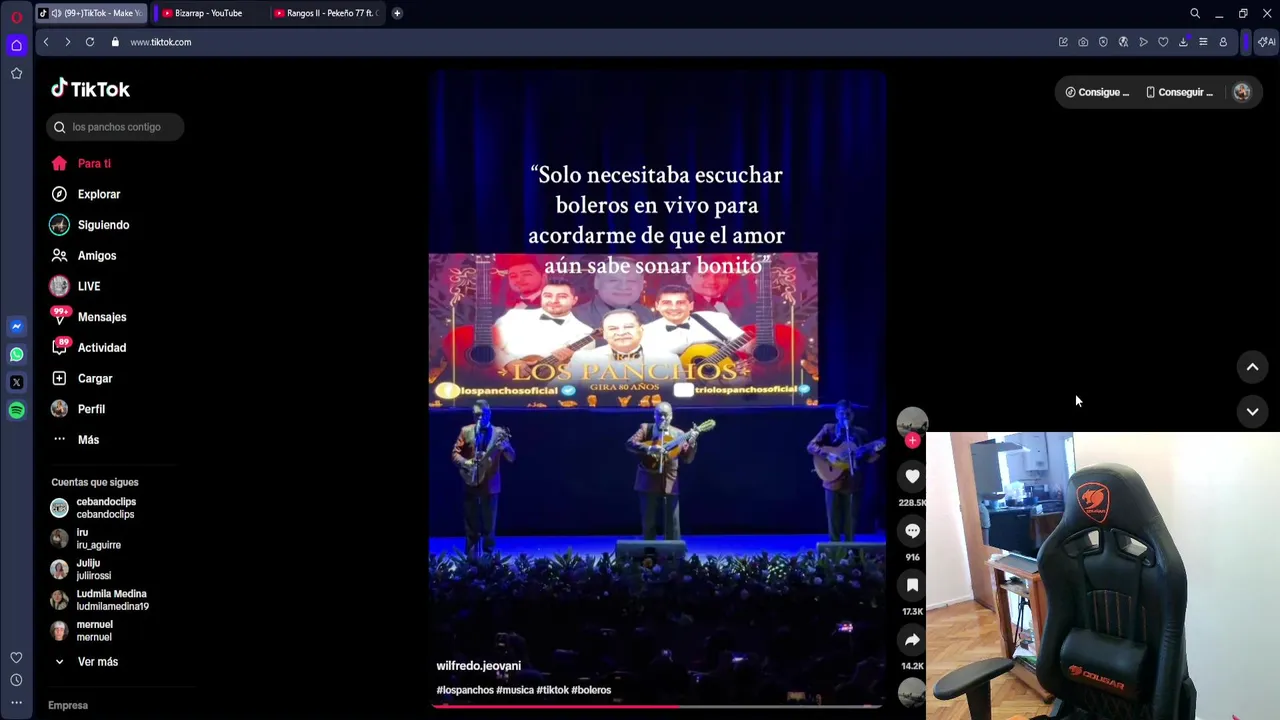Save video to favorites bookmark
This screenshot has width=1280, height=720.
(x=912, y=585)
